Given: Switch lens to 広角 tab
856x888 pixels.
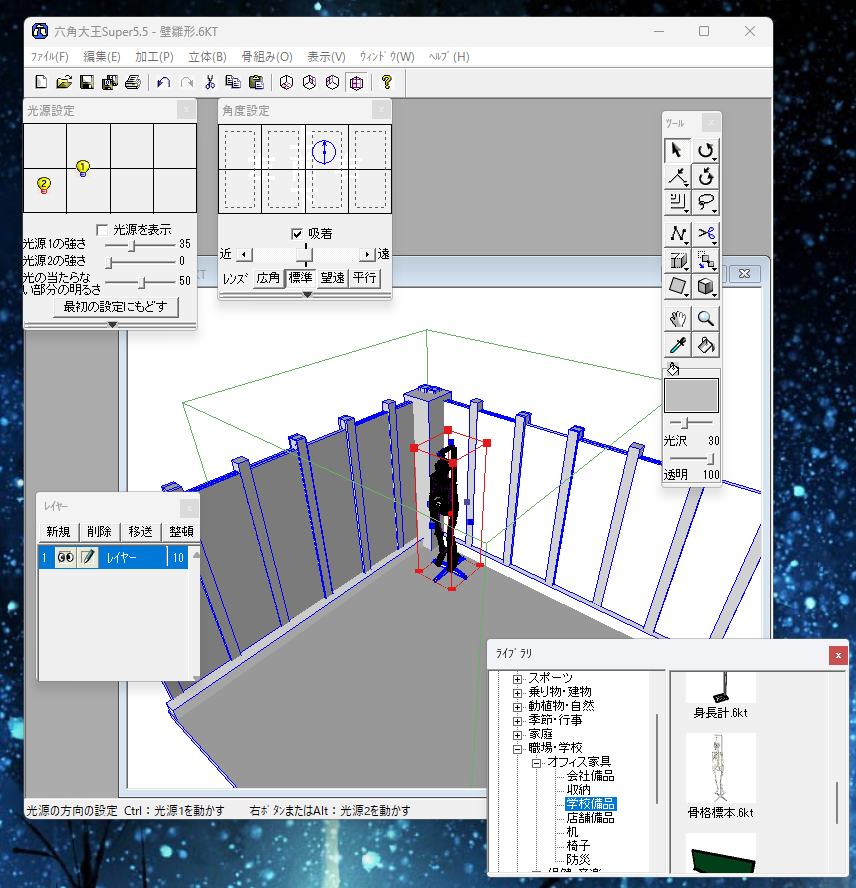Looking at the screenshot, I should (268, 278).
